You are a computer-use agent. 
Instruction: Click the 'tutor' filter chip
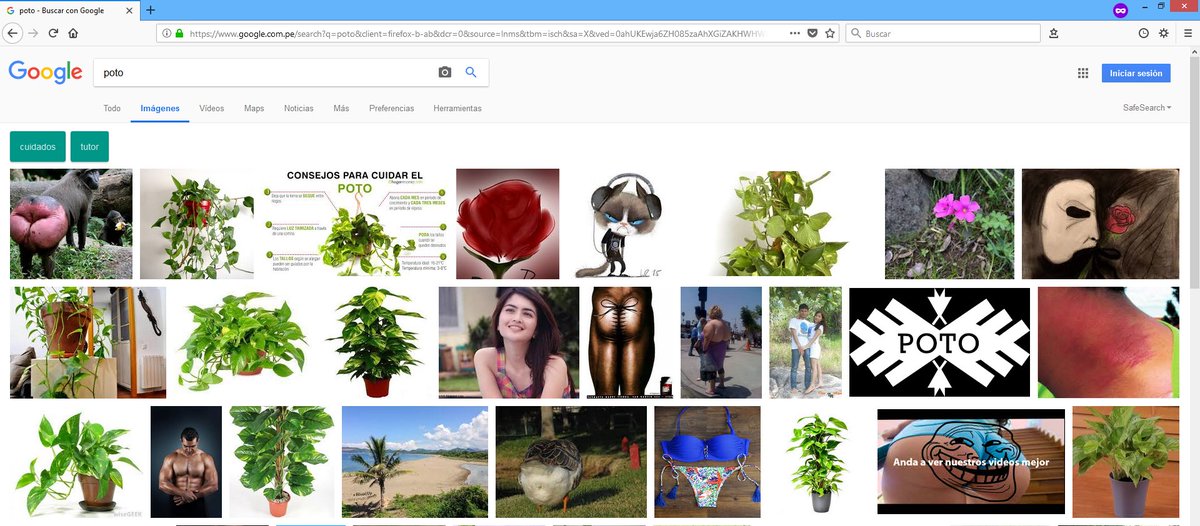pyautogui.click(x=90, y=146)
